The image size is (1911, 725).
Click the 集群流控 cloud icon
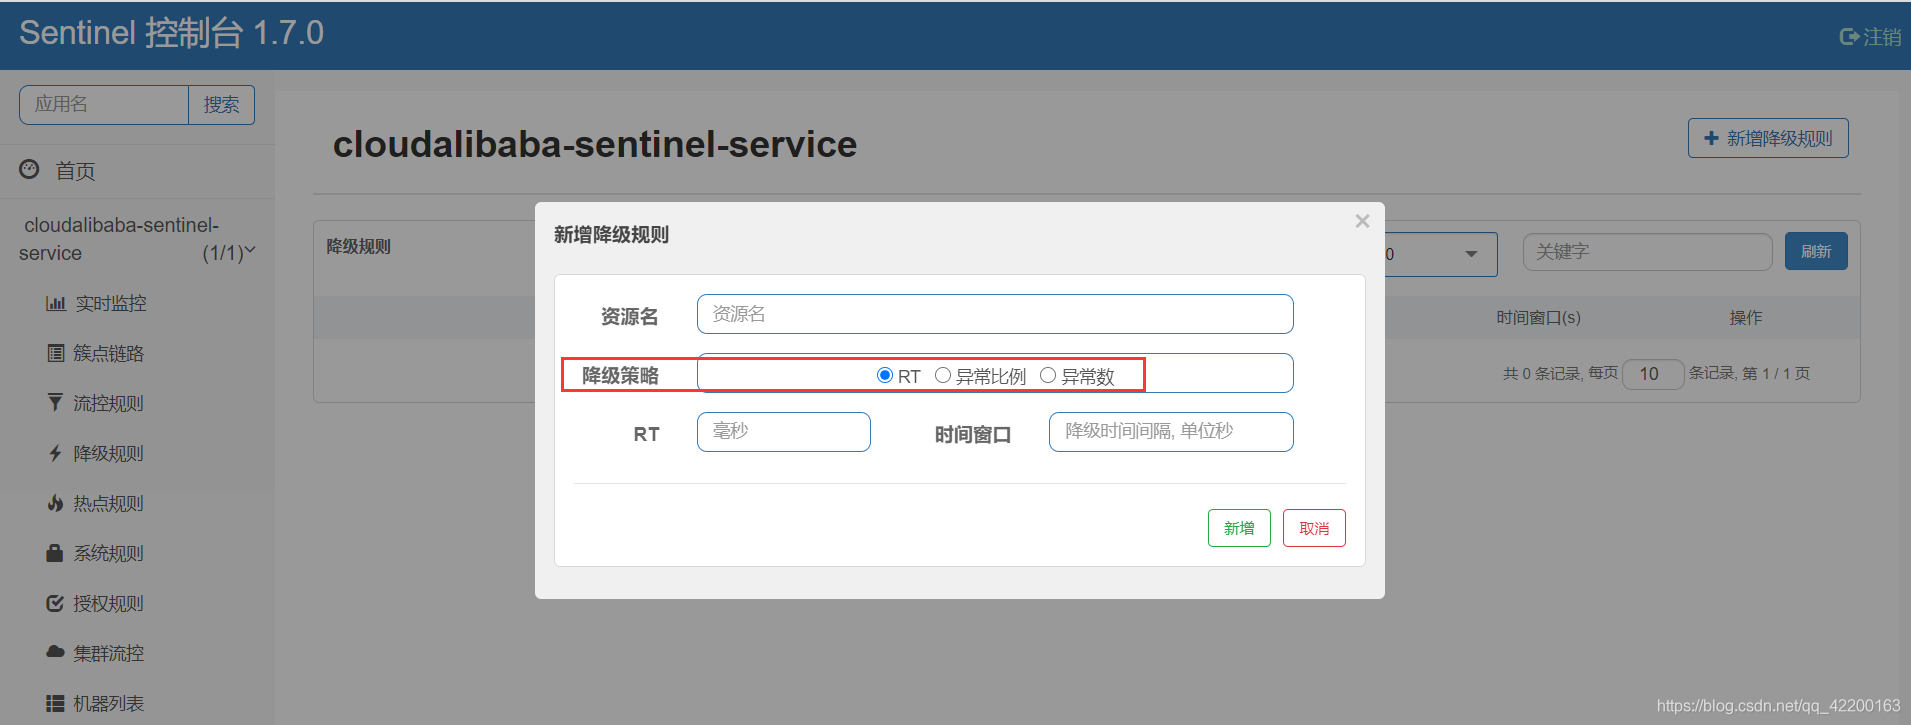(x=56, y=652)
